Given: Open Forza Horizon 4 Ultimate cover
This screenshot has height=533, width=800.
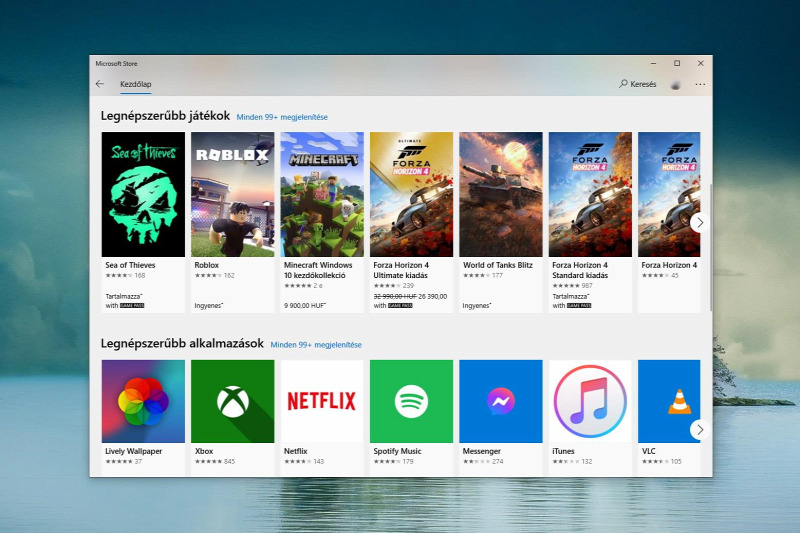Looking at the screenshot, I should 411,194.
